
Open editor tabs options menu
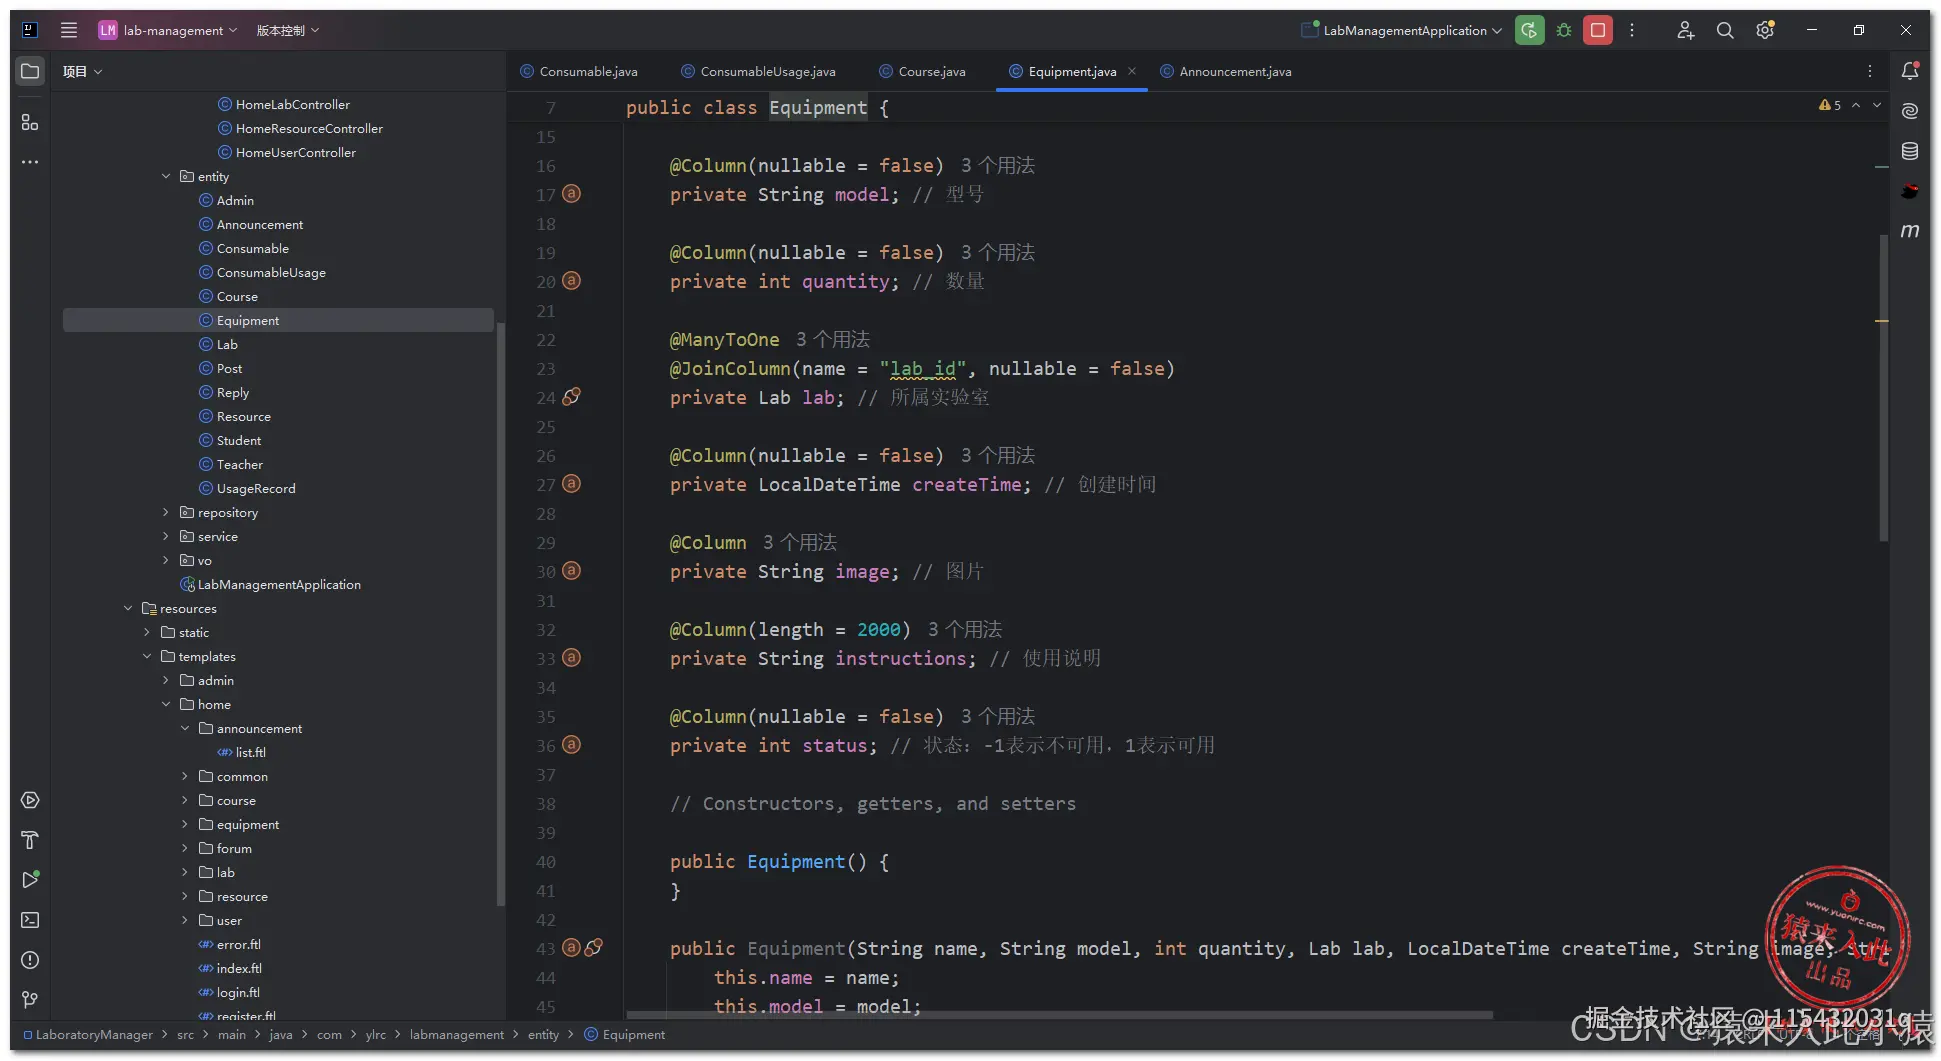pos(1870,71)
